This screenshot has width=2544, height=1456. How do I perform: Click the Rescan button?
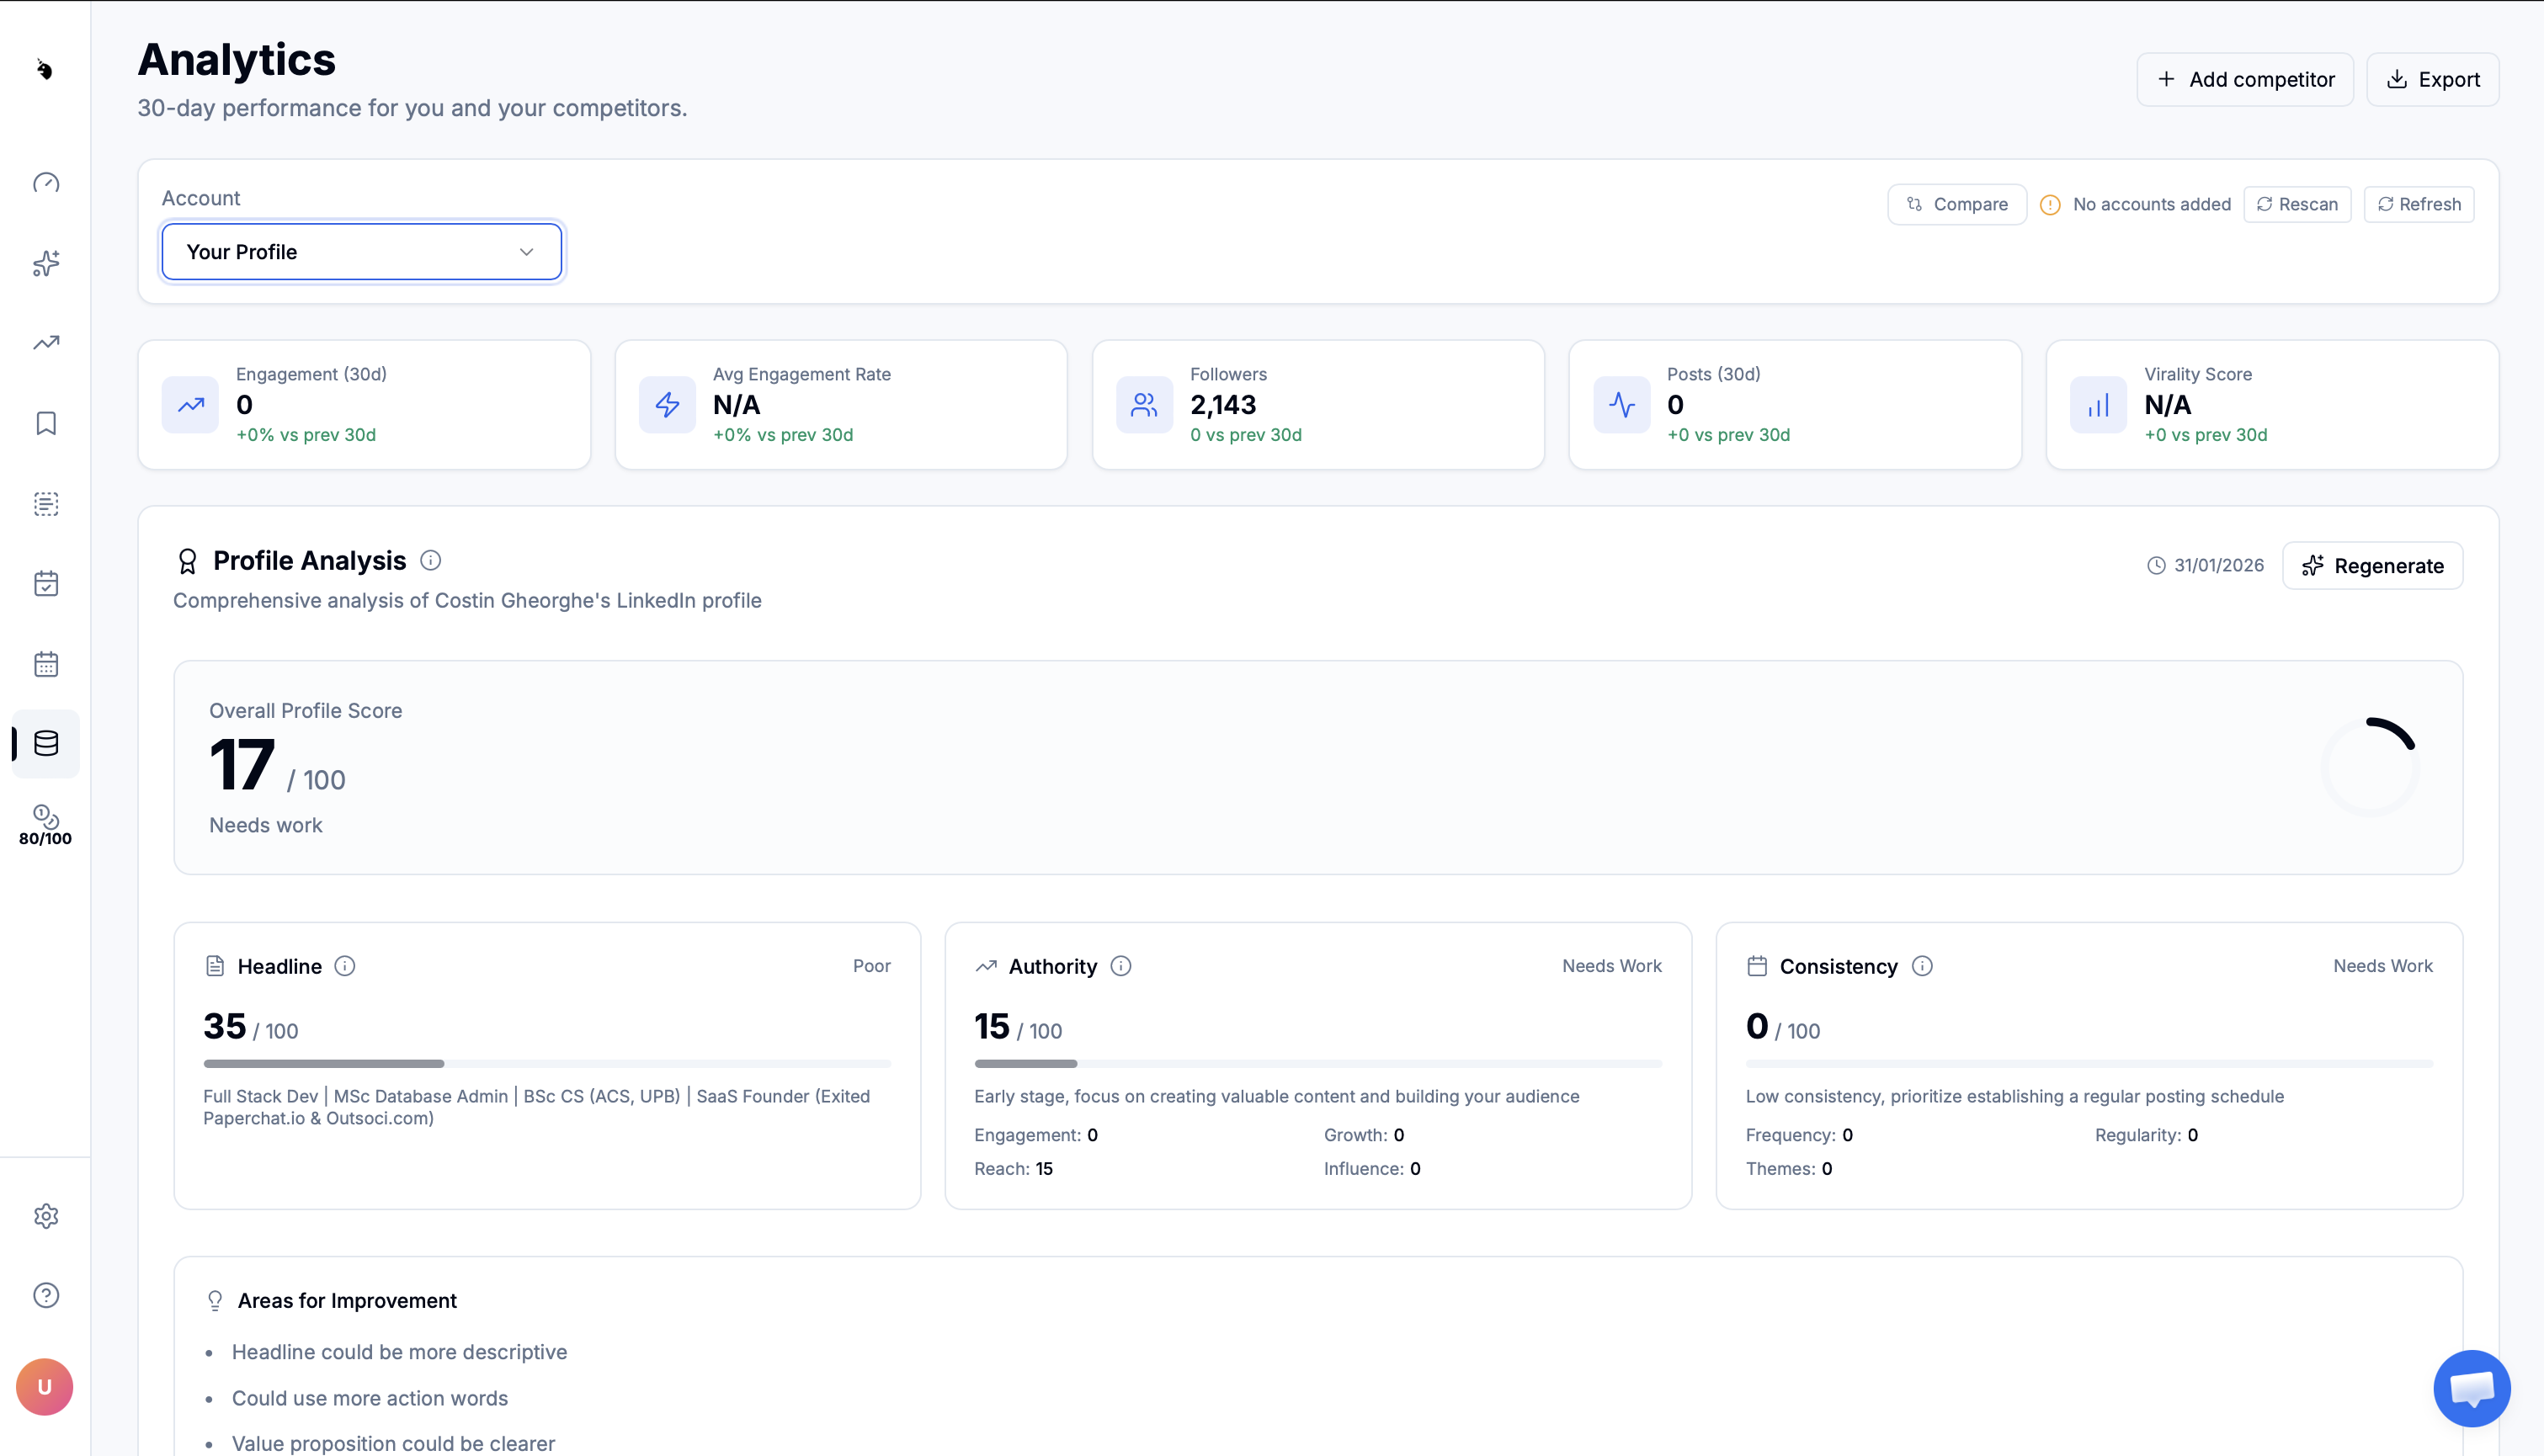[2297, 204]
